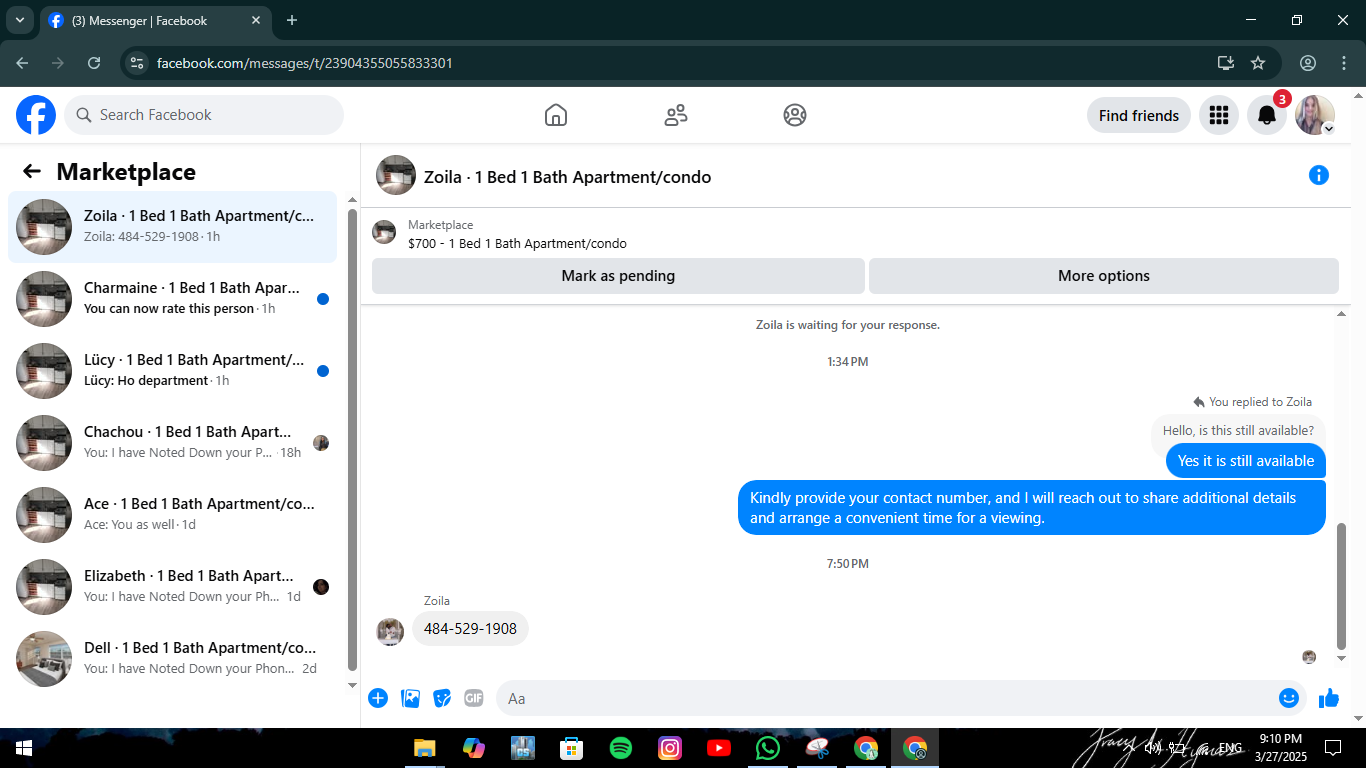This screenshot has height=768, width=1366.
Task: Choose a sticker
Action: tap(442, 698)
